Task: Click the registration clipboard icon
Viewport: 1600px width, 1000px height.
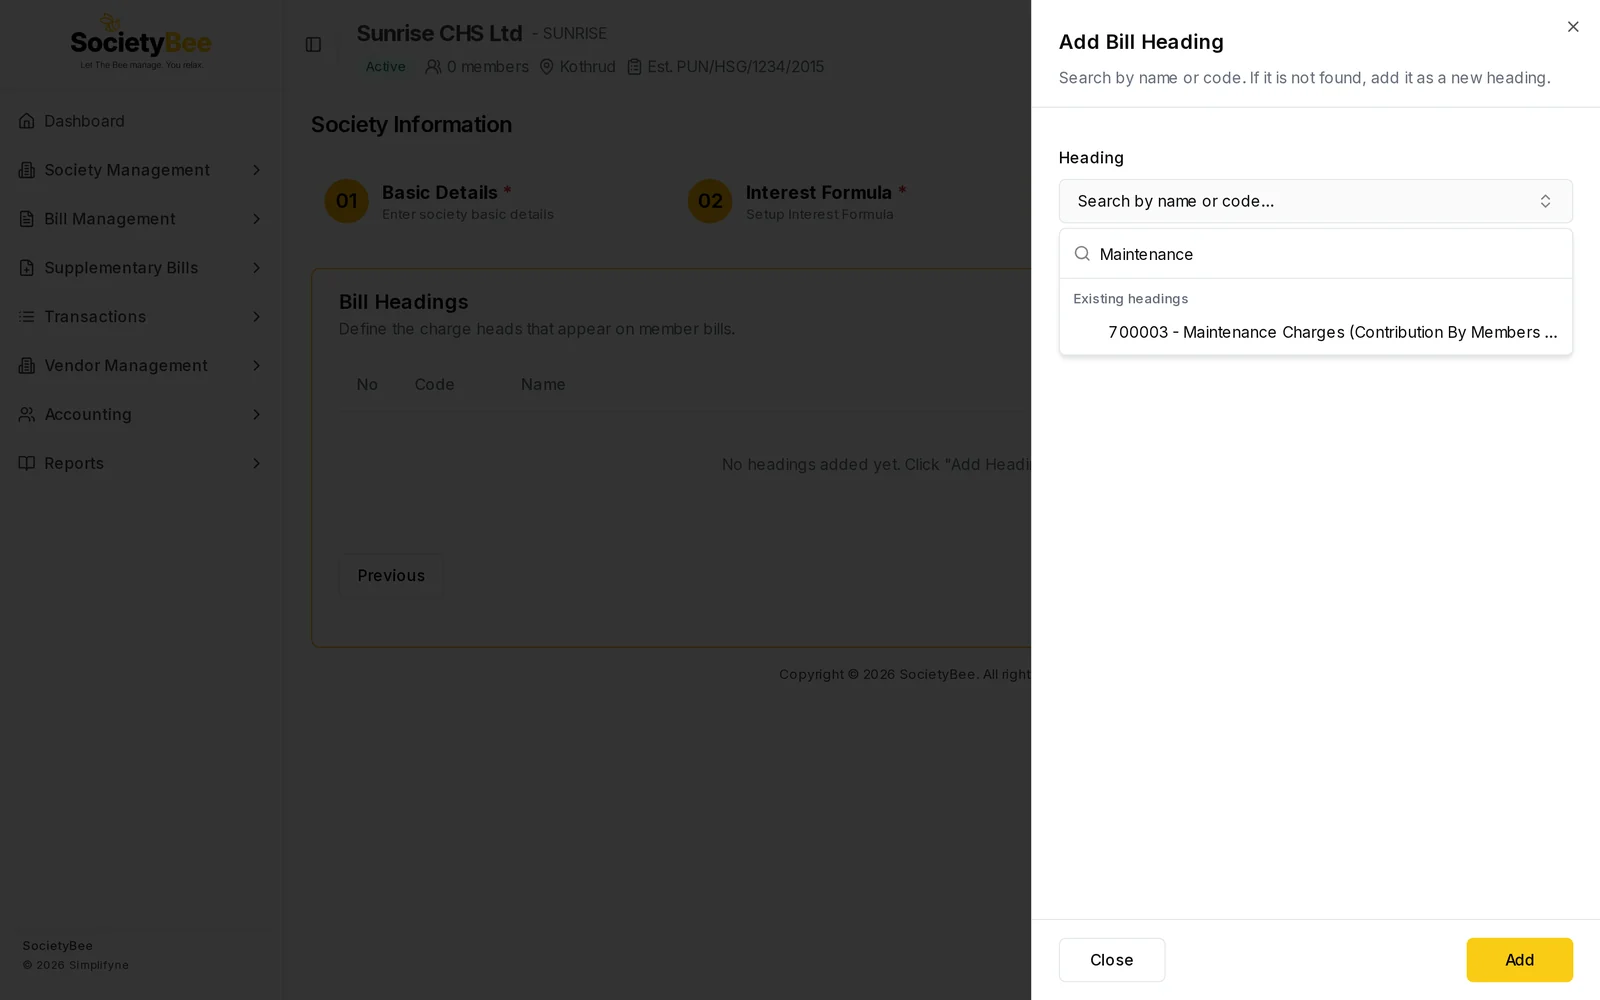Action: tap(634, 67)
